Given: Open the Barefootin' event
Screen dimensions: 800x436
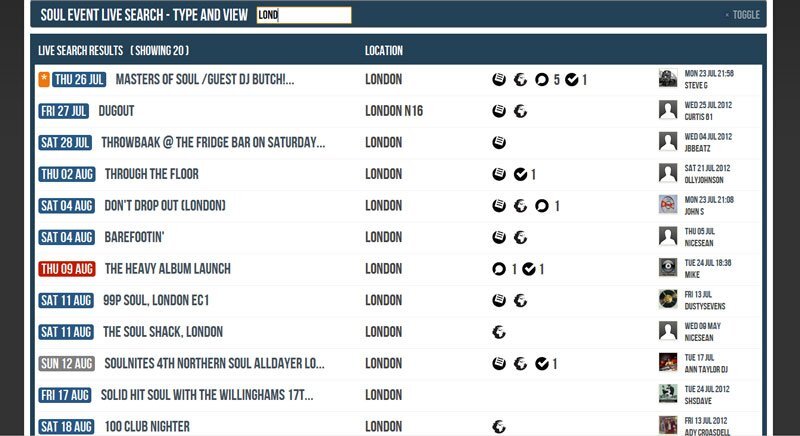Looking at the screenshot, I should tap(134, 237).
